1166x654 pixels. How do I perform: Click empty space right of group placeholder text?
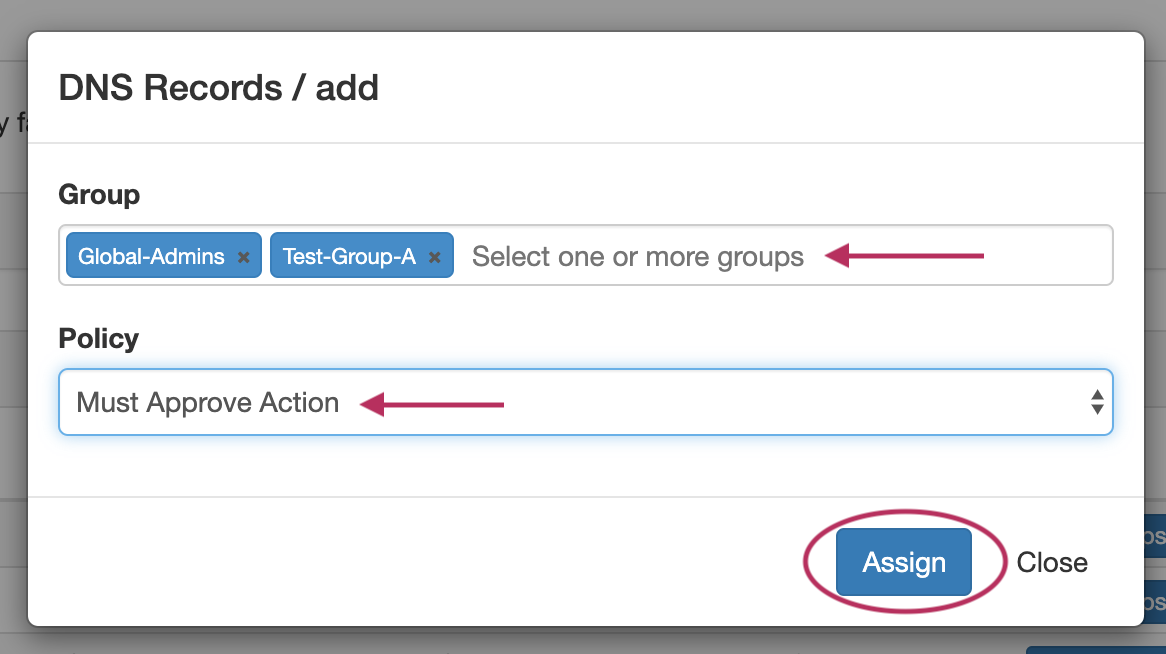tap(1050, 257)
